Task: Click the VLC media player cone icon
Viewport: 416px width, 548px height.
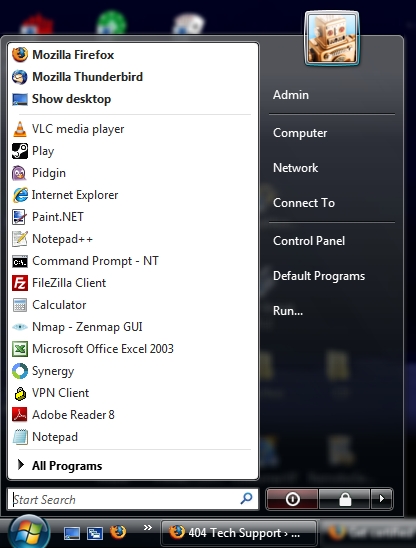Action: tap(20, 129)
